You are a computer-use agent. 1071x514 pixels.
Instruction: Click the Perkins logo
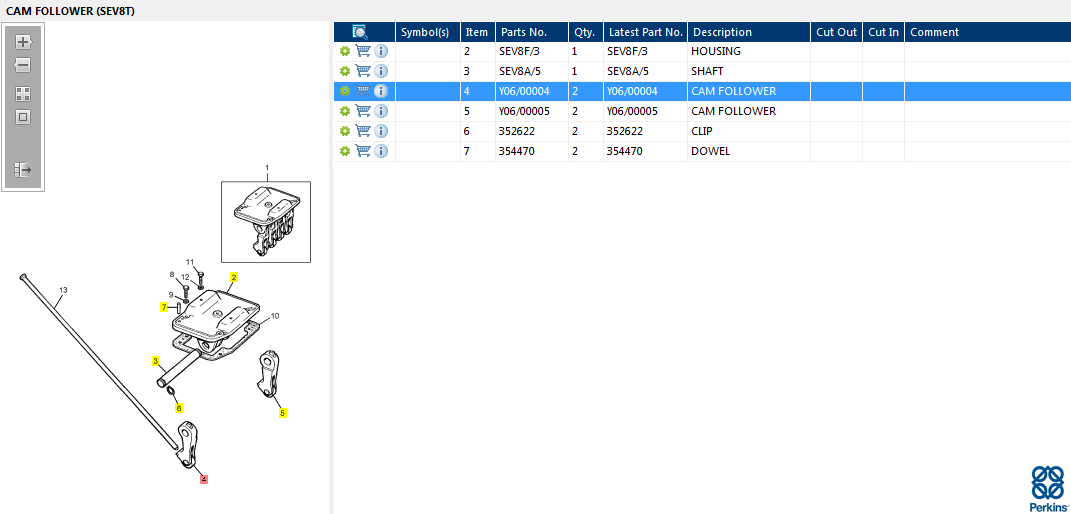[1048, 489]
